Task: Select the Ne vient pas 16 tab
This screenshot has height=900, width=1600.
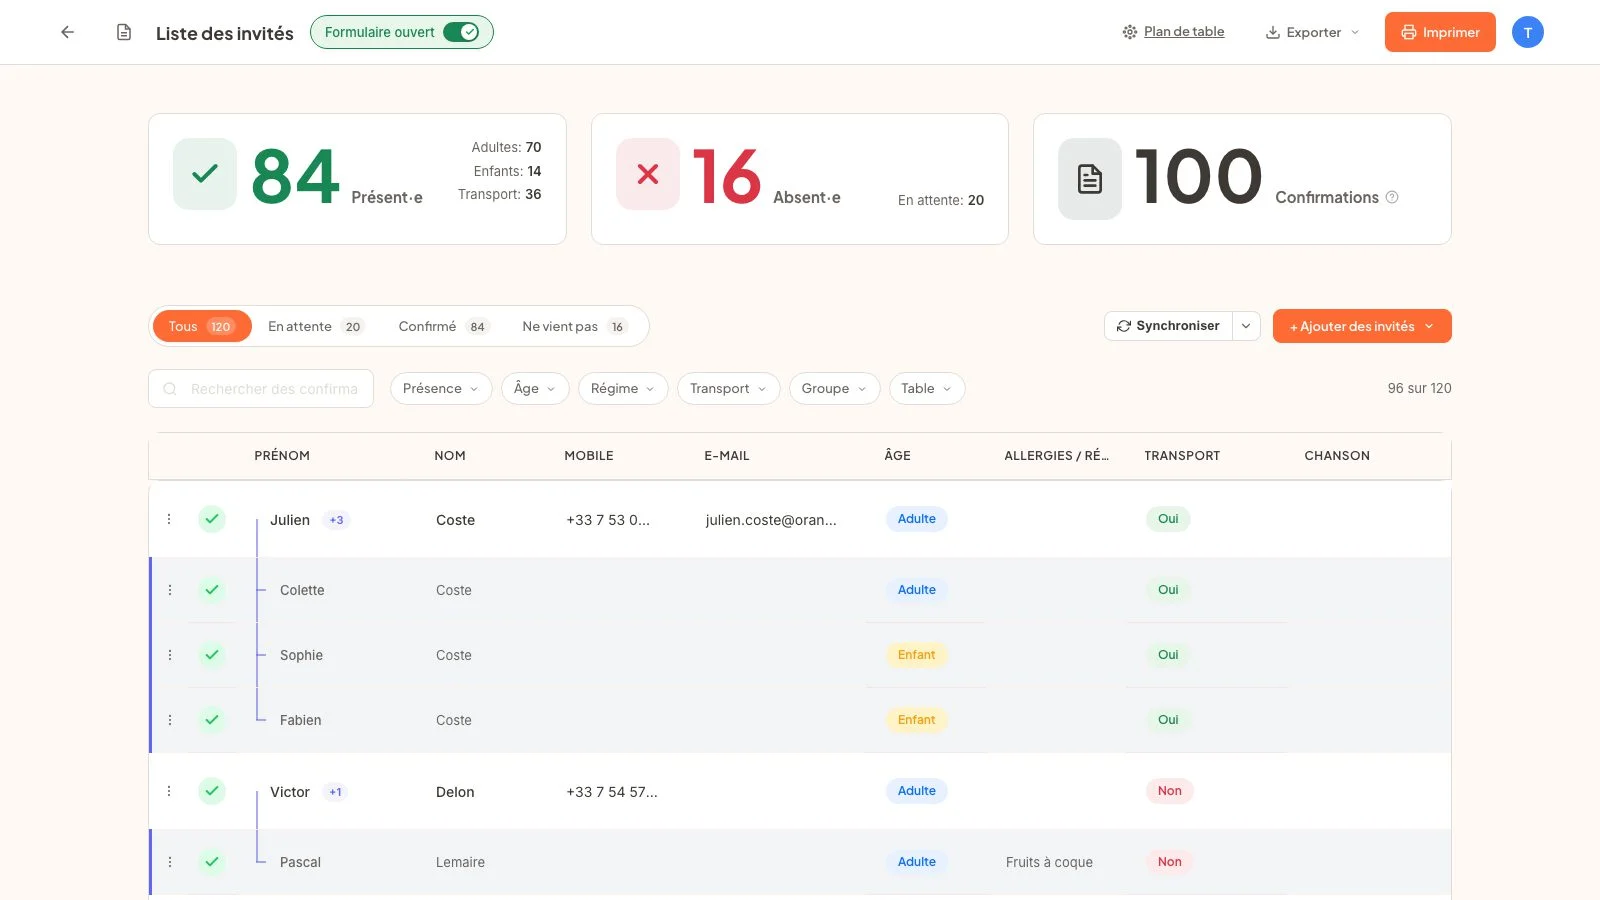Action: (575, 326)
